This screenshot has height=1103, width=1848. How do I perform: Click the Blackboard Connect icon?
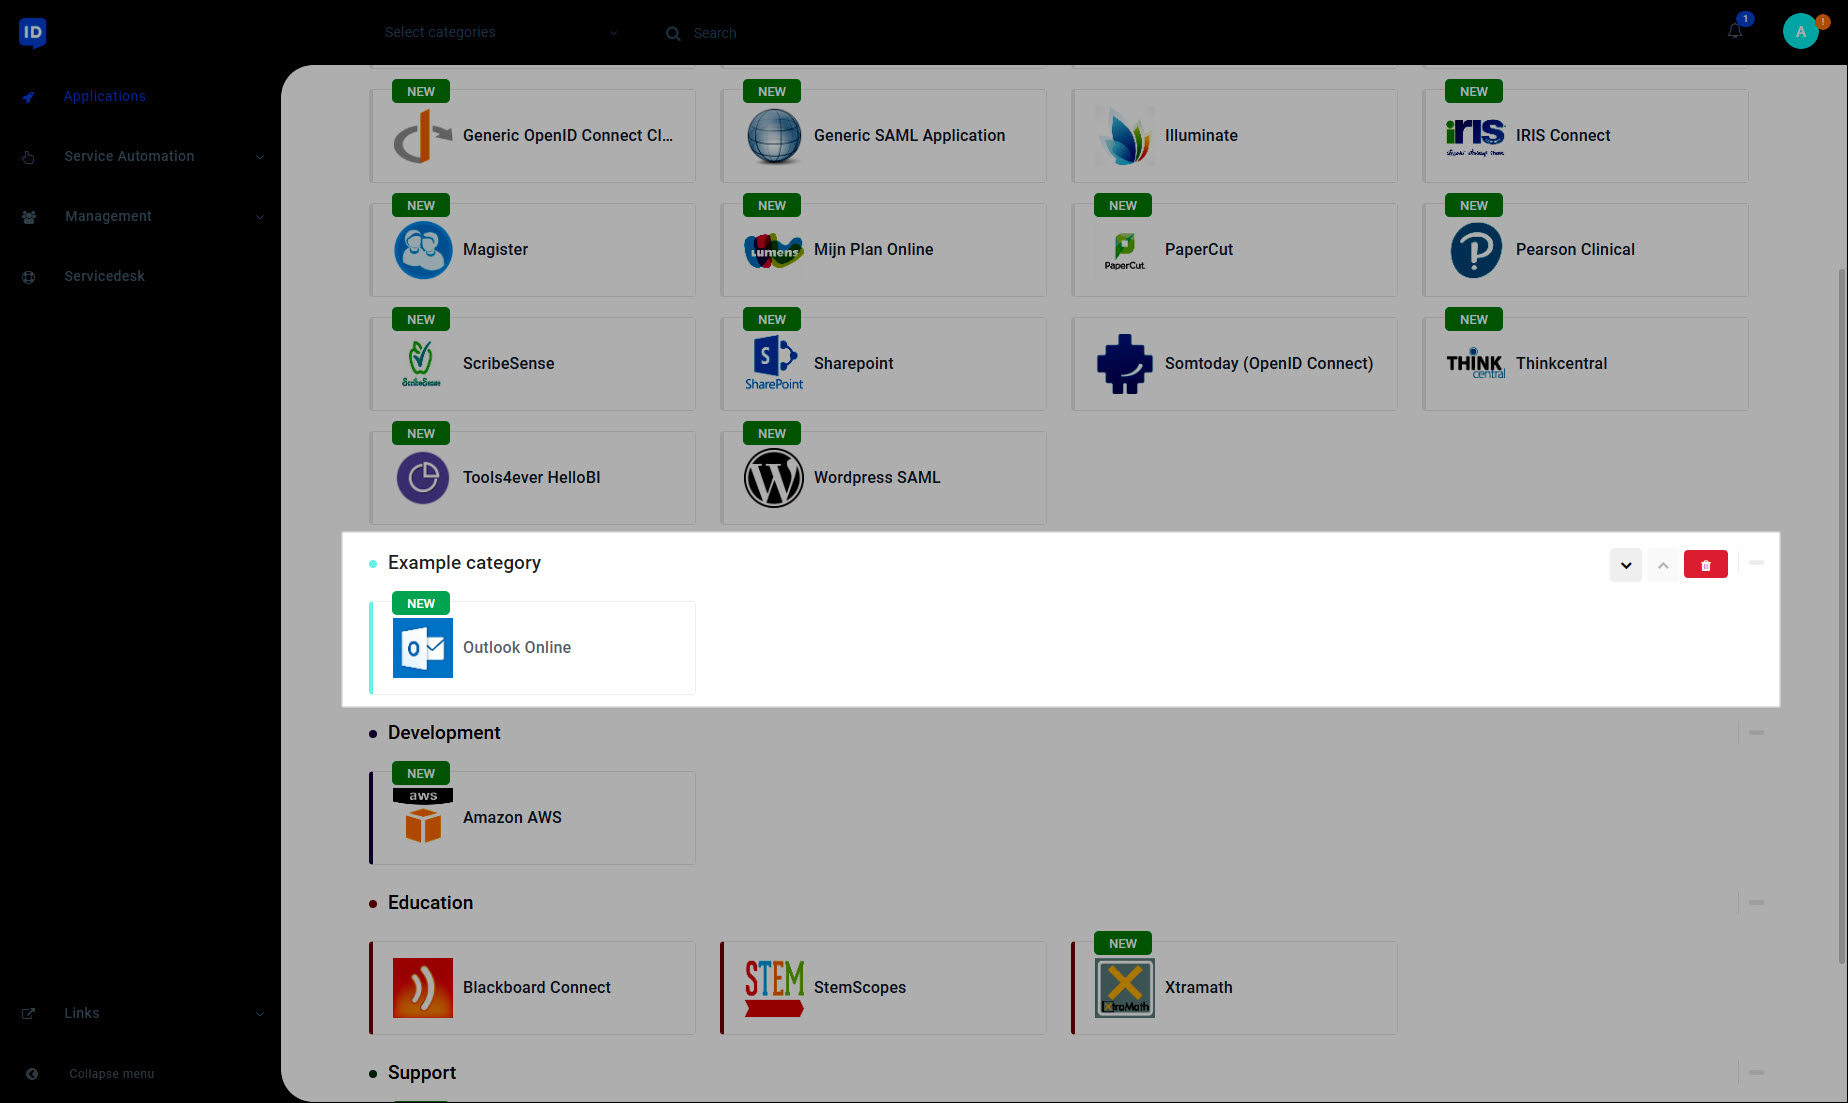(423, 988)
